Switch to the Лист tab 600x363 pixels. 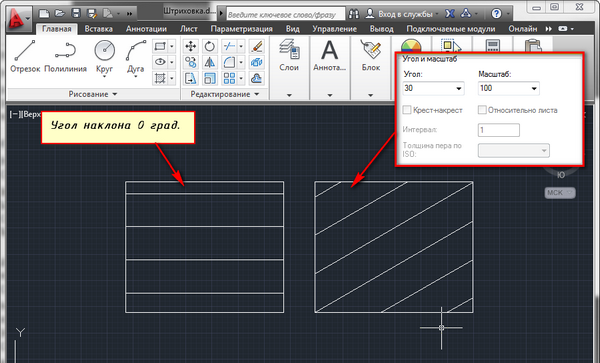(x=189, y=29)
